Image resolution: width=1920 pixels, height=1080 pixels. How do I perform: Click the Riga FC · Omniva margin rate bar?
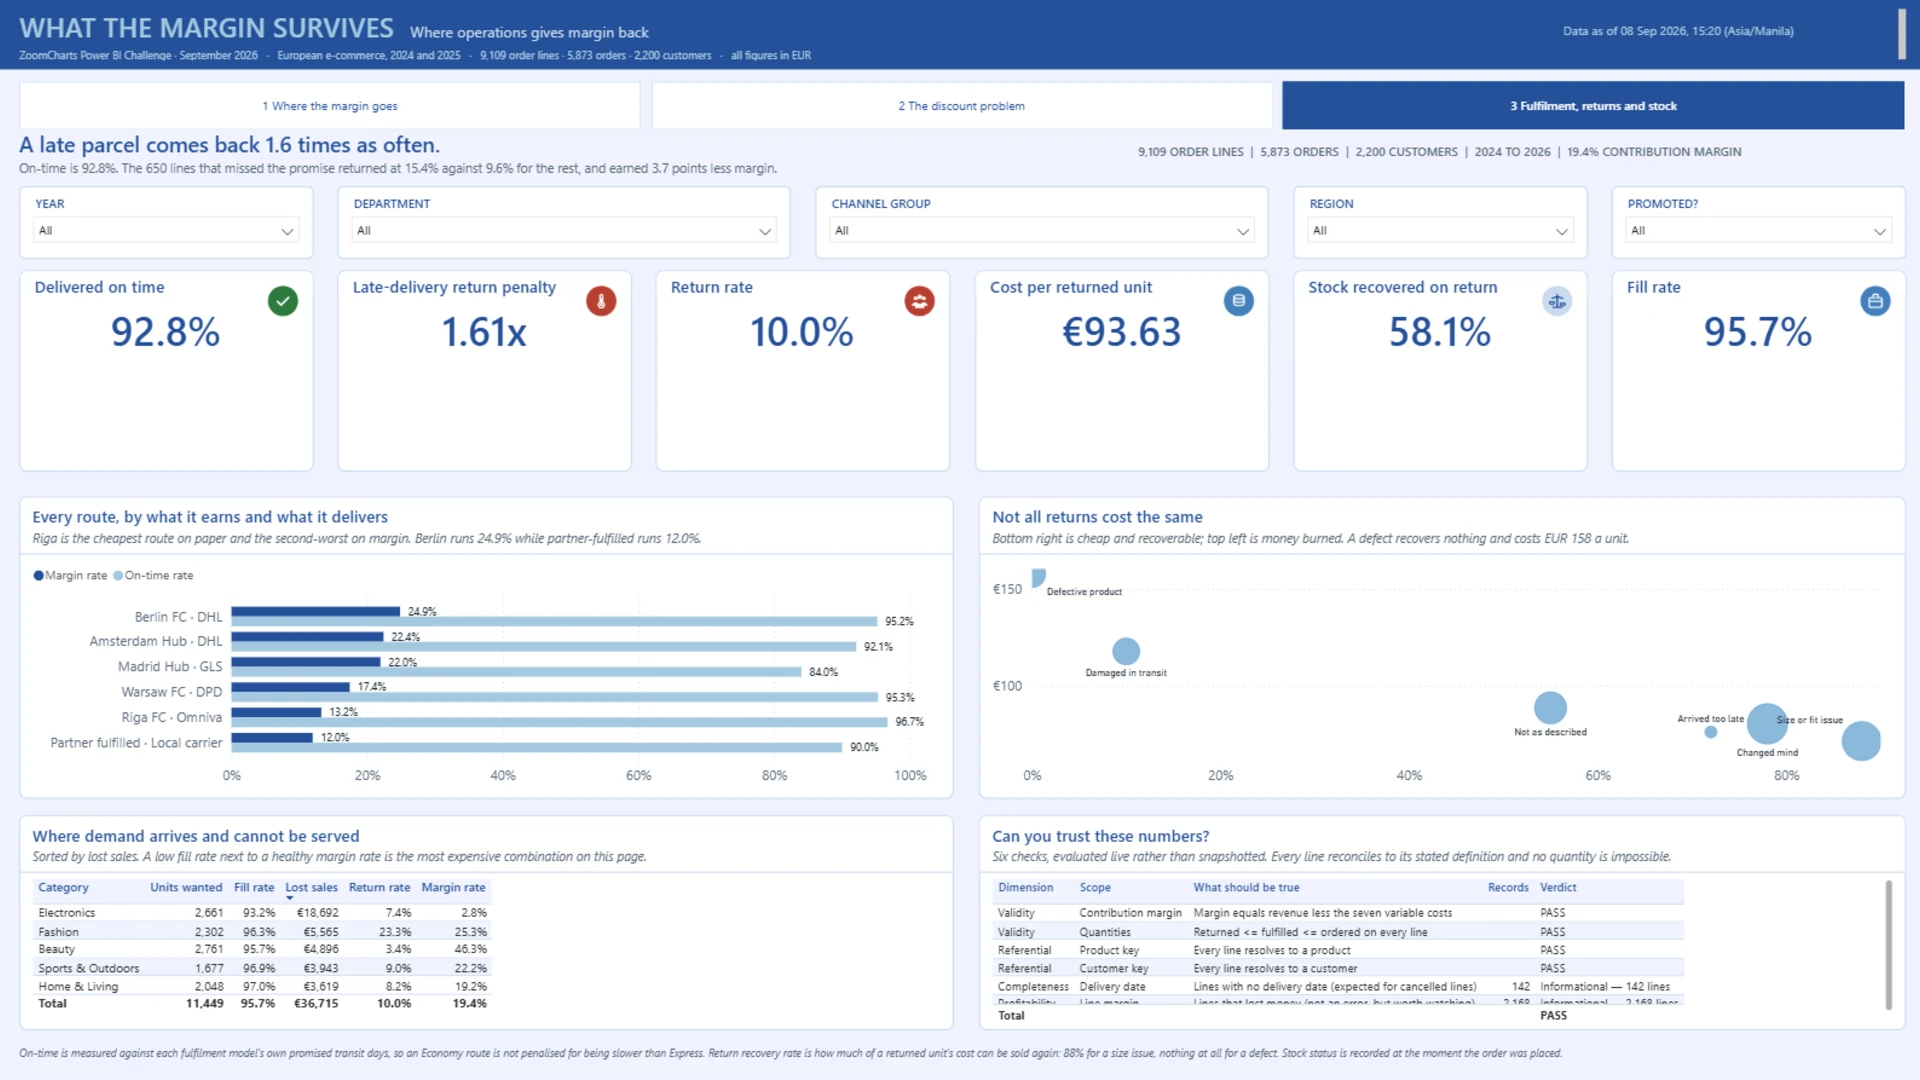[x=277, y=712]
